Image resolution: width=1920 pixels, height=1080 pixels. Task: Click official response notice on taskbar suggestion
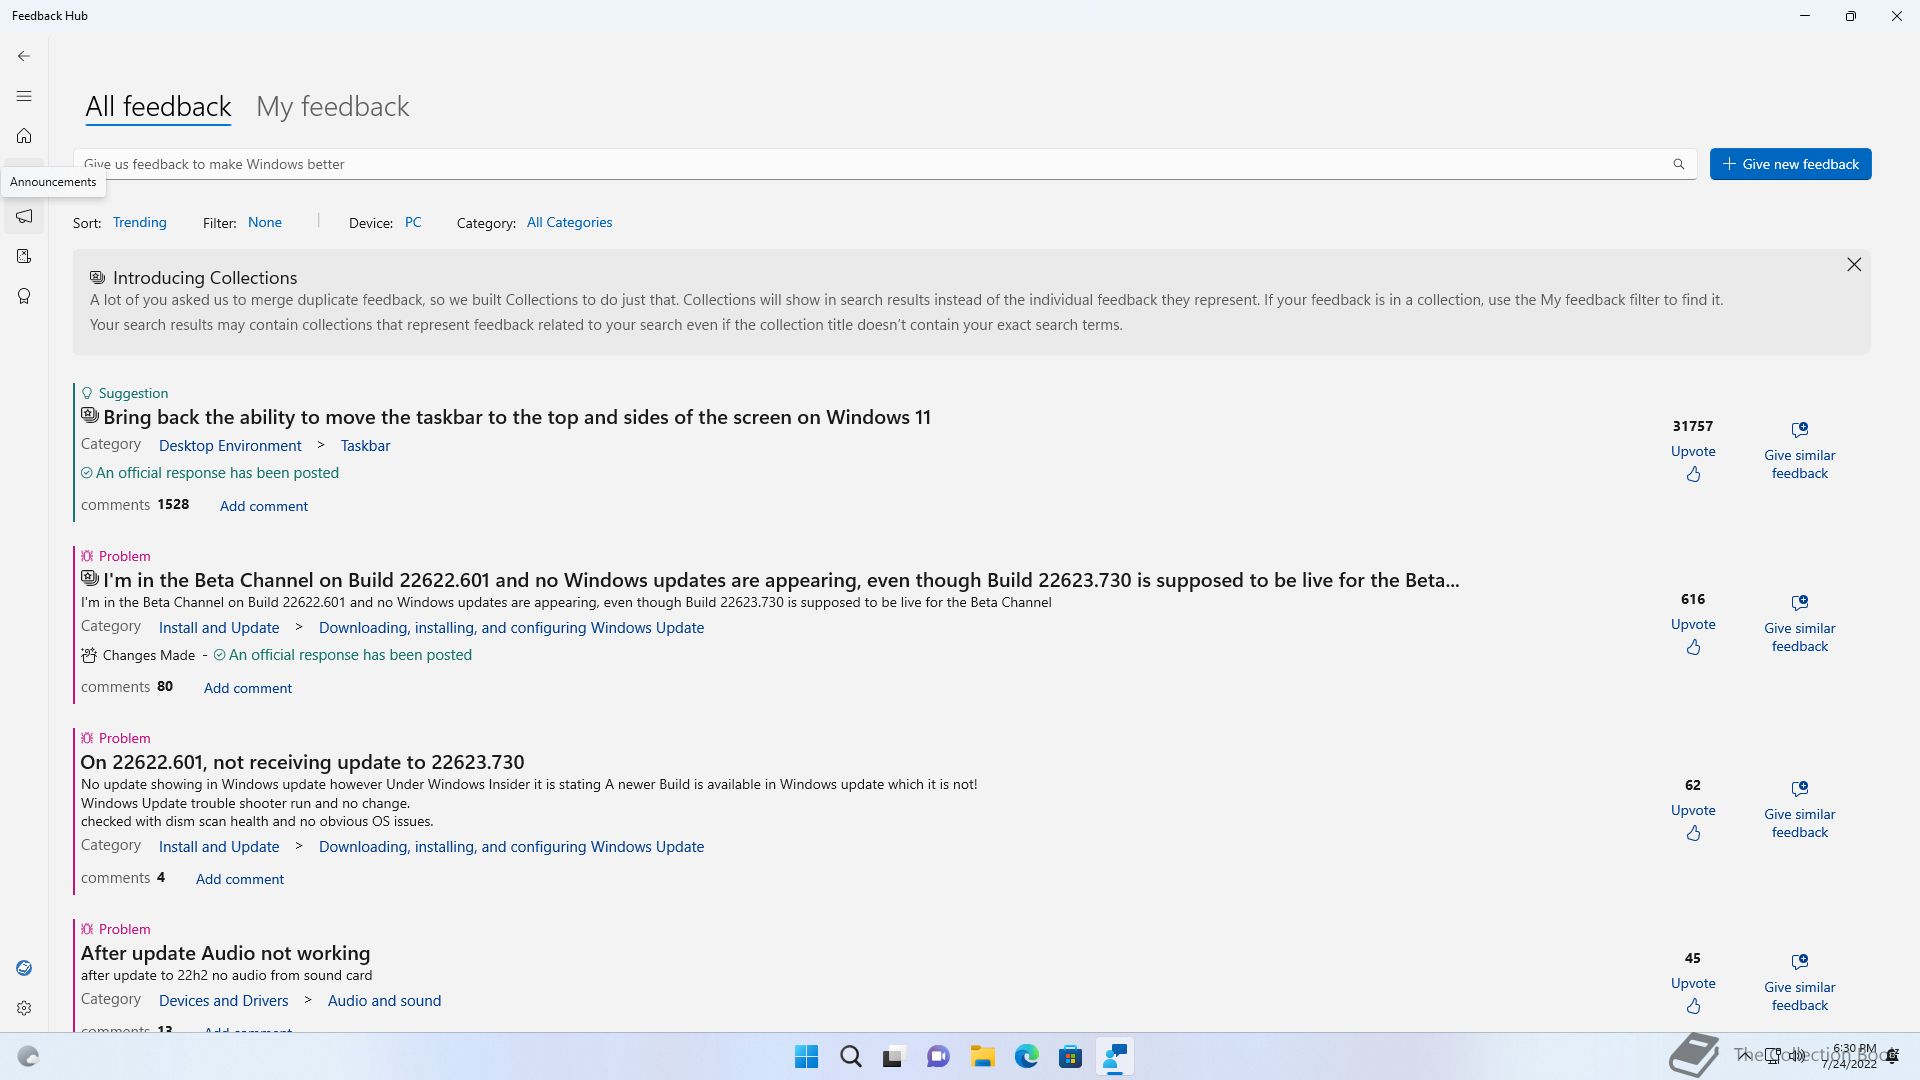pyautogui.click(x=210, y=473)
